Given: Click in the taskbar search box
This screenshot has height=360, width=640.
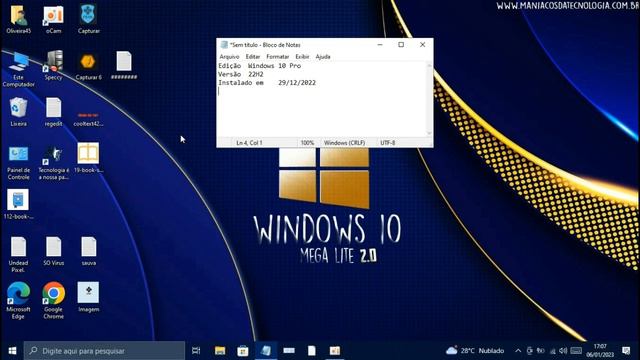Looking at the screenshot, I should click(x=104, y=351).
